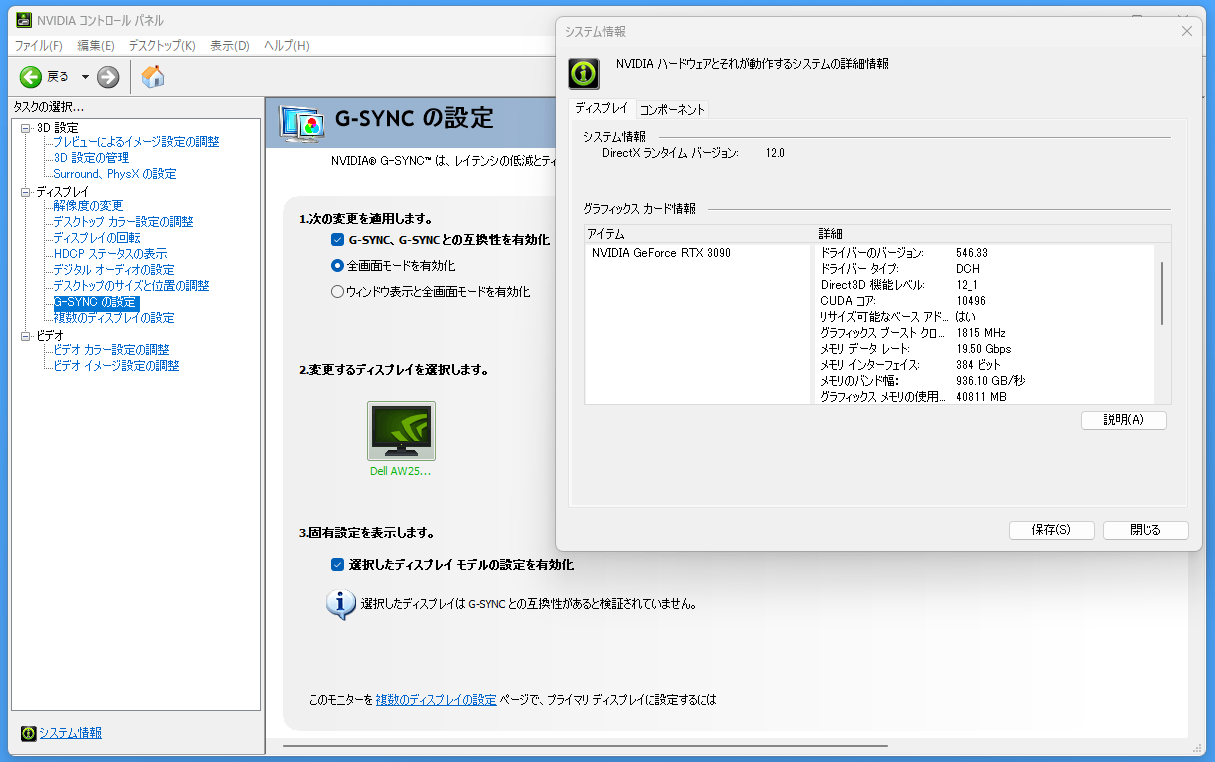Click the details list vertical scrollbar
The image size is (1215, 762).
click(1162, 293)
